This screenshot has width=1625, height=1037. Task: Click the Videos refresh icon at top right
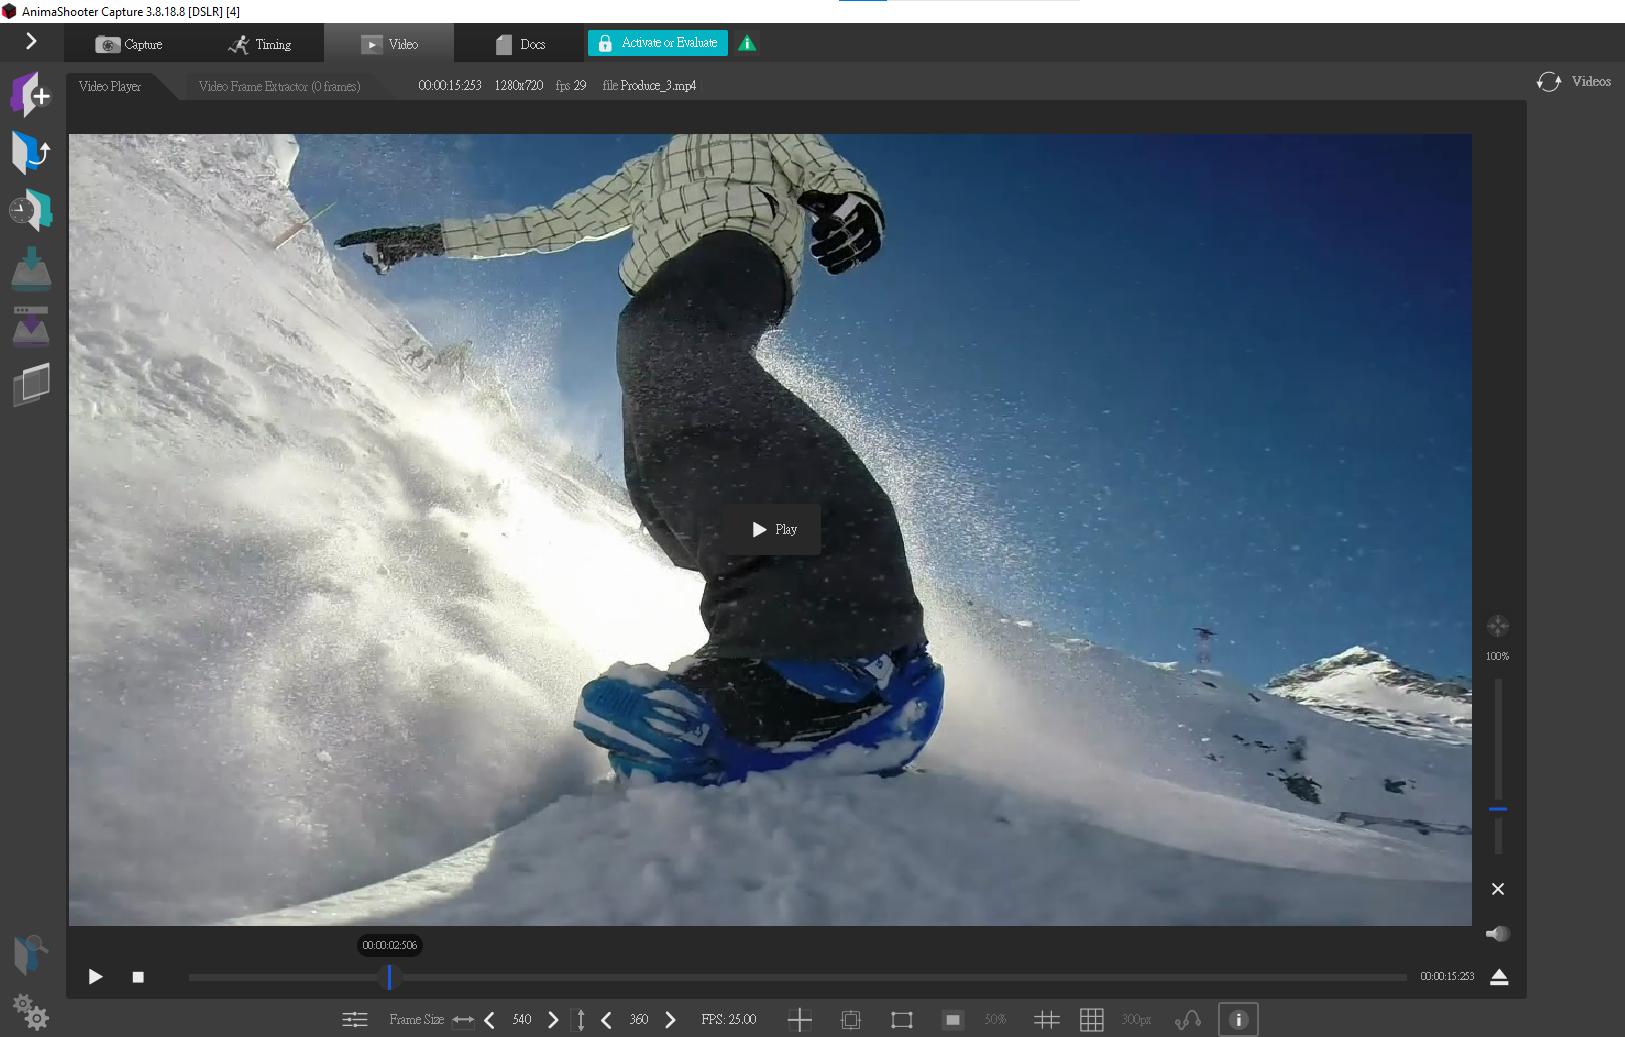coord(1549,82)
